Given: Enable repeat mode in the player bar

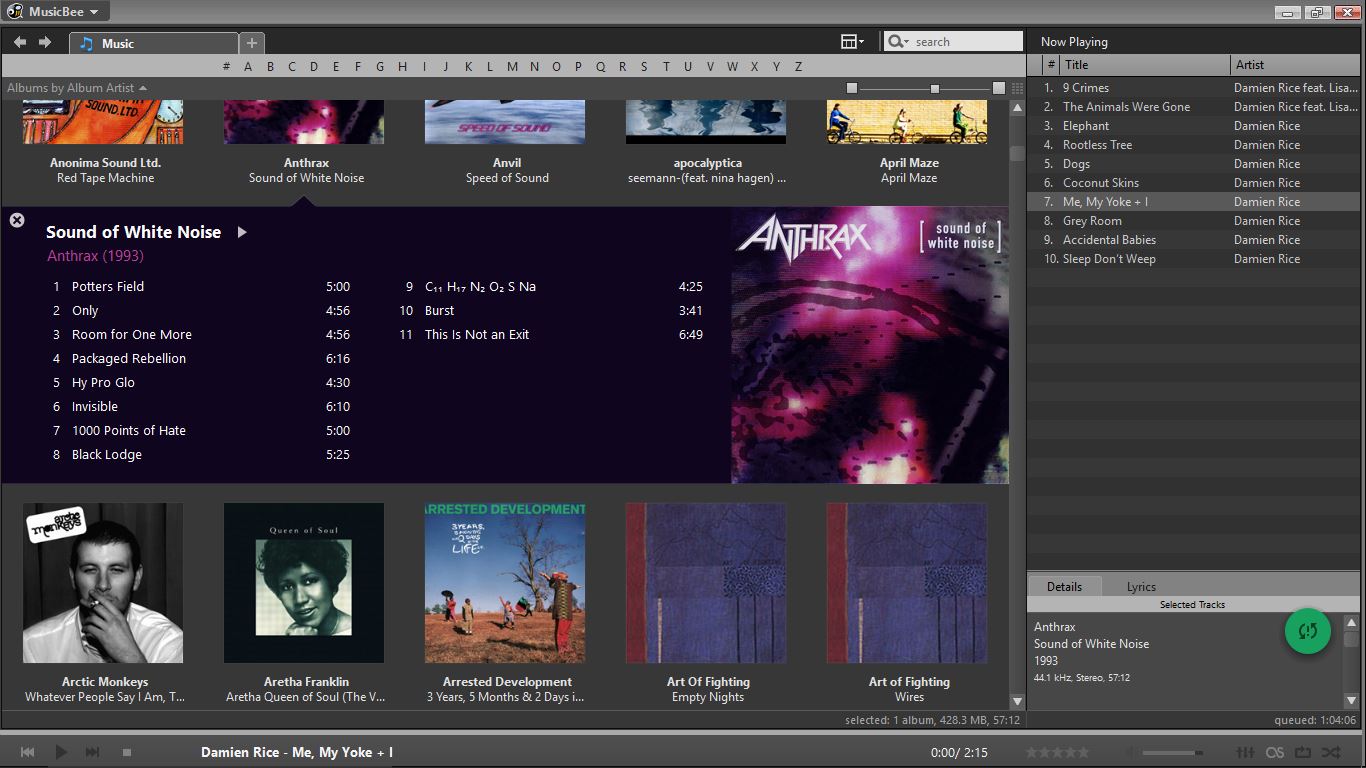Looking at the screenshot, I should click(1304, 752).
